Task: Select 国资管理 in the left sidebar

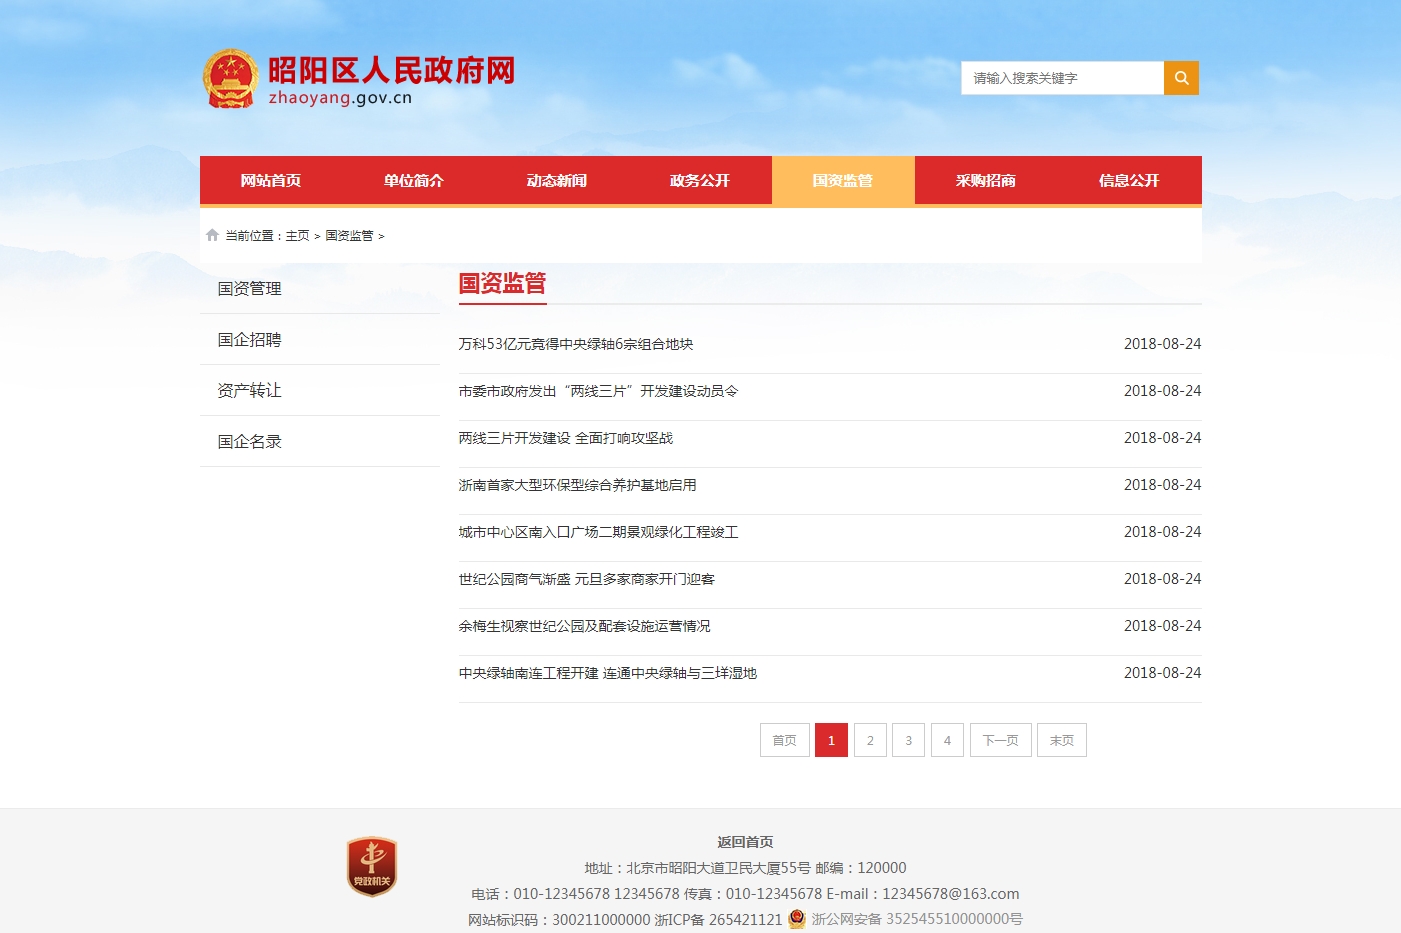Action: [250, 289]
